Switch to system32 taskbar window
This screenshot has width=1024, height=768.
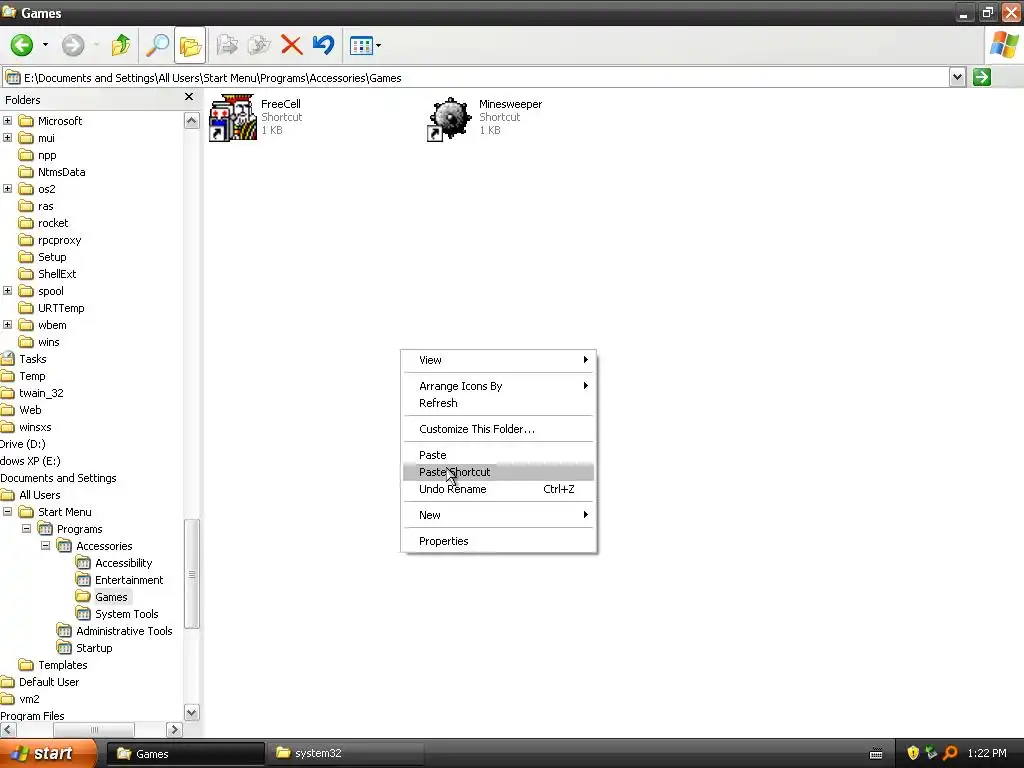344,753
